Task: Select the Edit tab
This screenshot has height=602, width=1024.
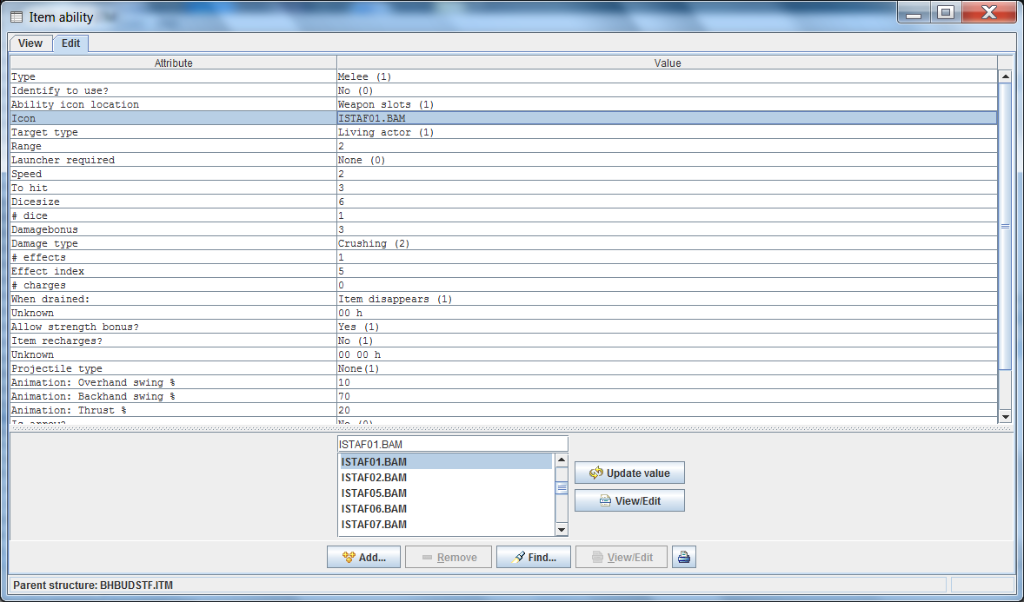Action: coord(71,43)
